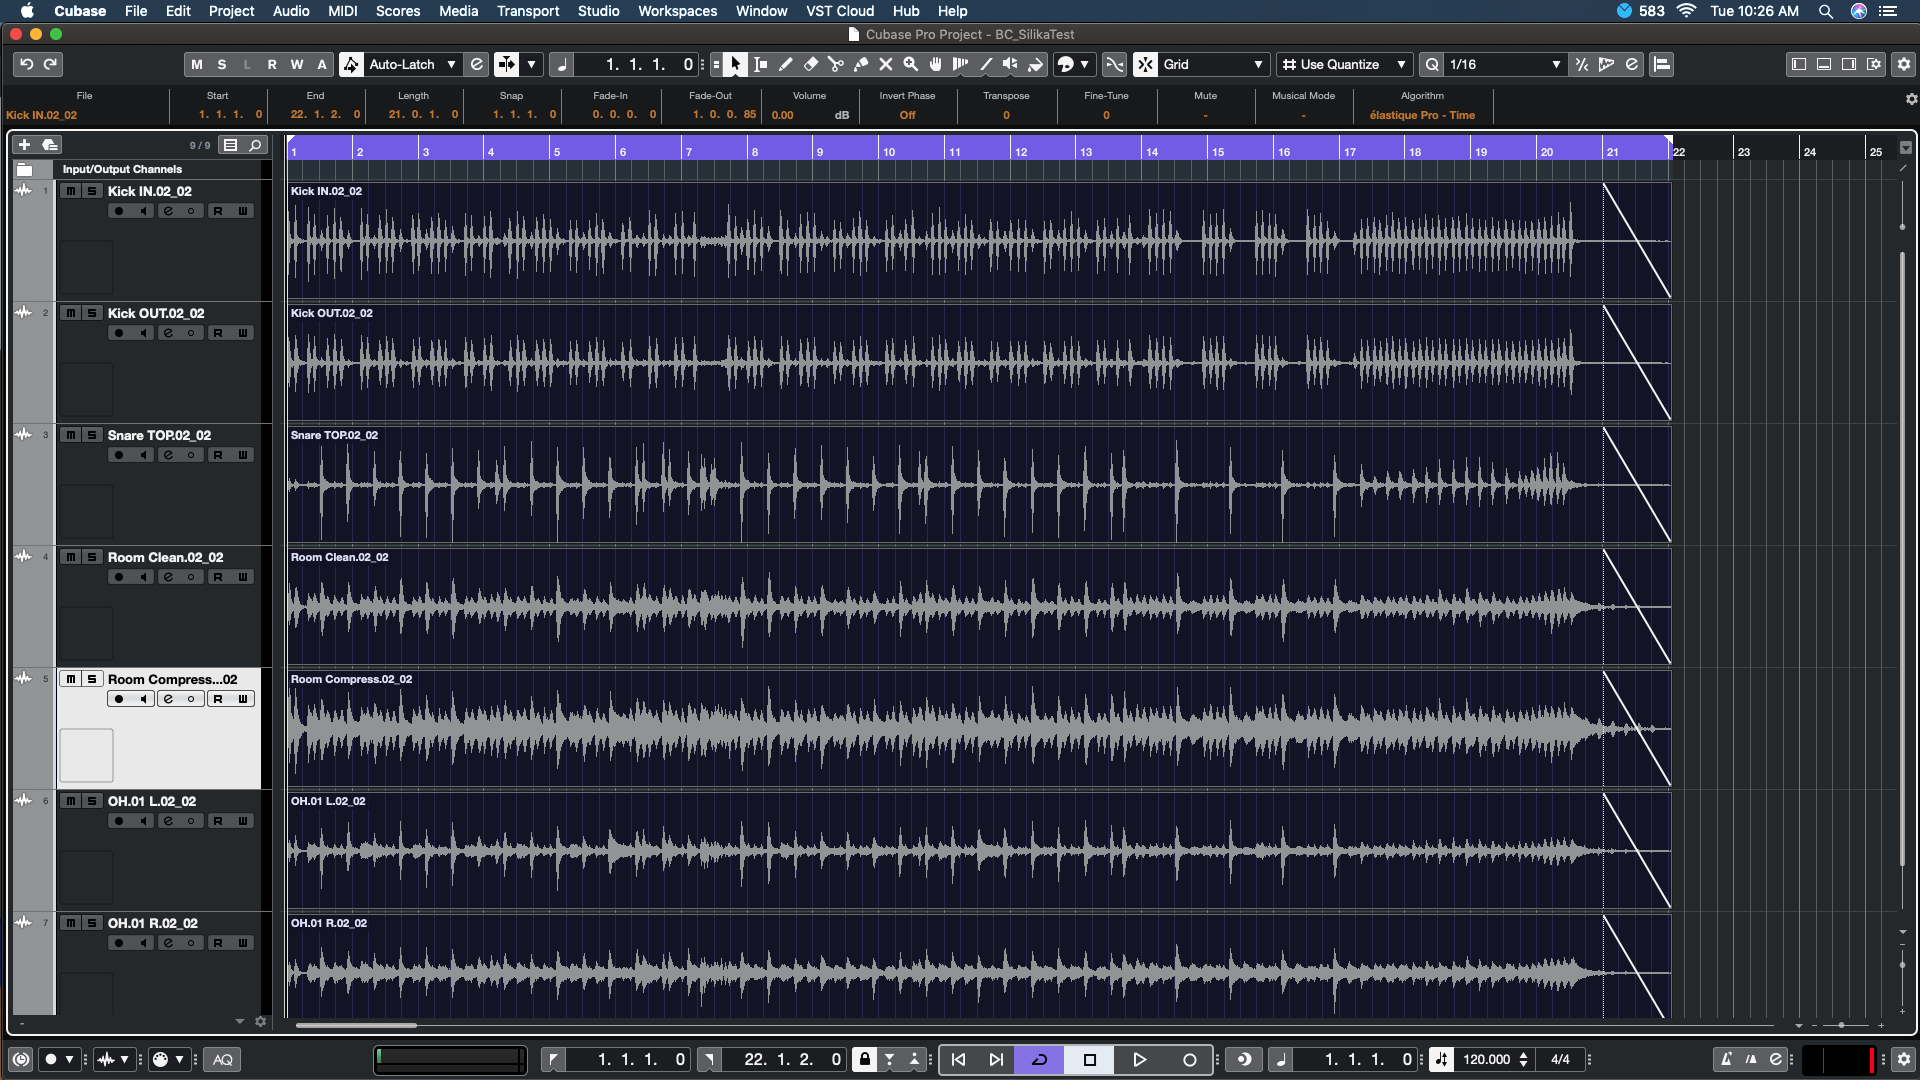Screen dimensions: 1920x1080
Task: Select the Object Selection arrow tool
Action: (735, 64)
